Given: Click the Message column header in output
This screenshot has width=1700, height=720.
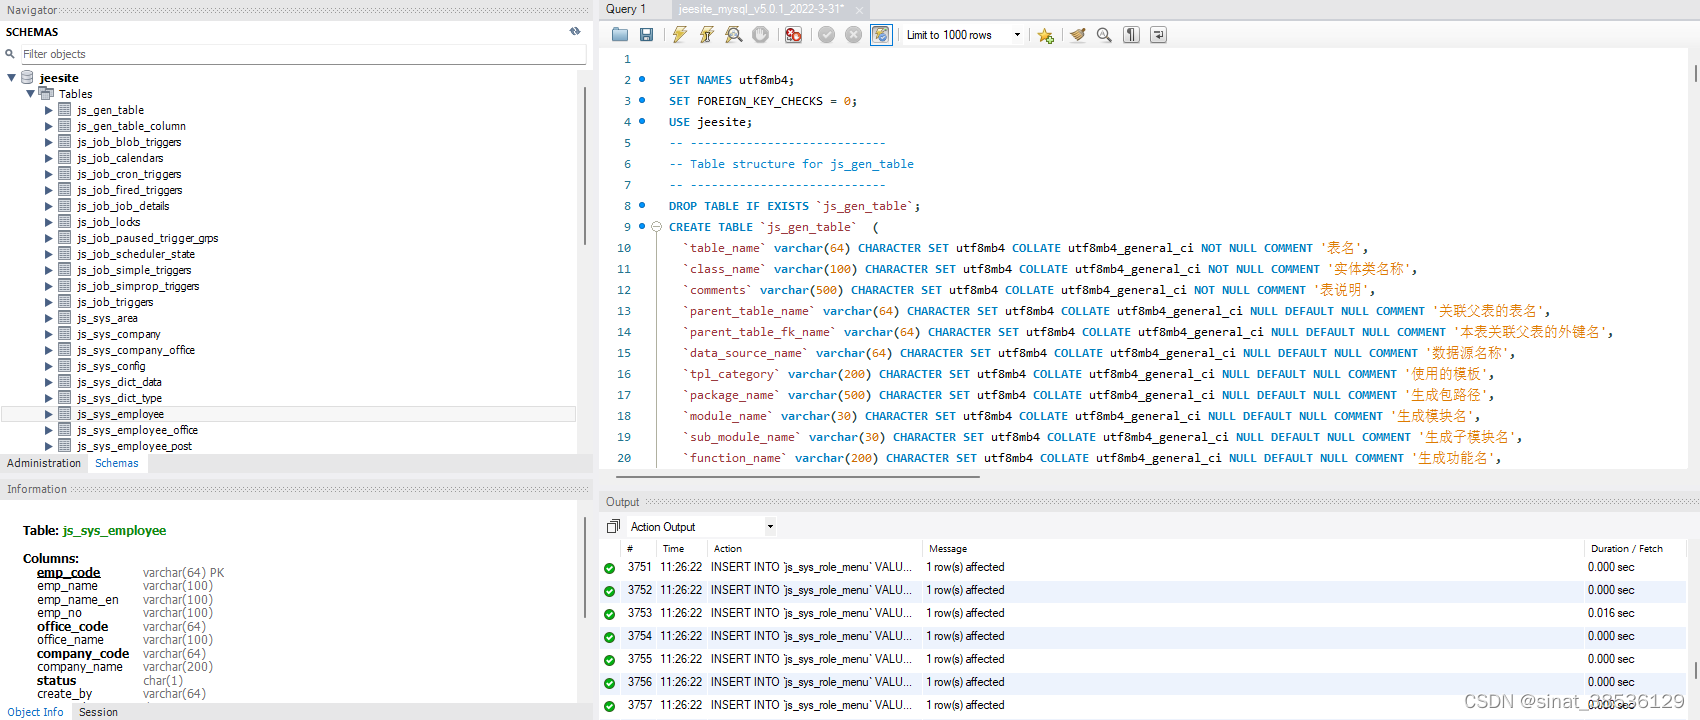Looking at the screenshot, I should (x=948, y=549).
